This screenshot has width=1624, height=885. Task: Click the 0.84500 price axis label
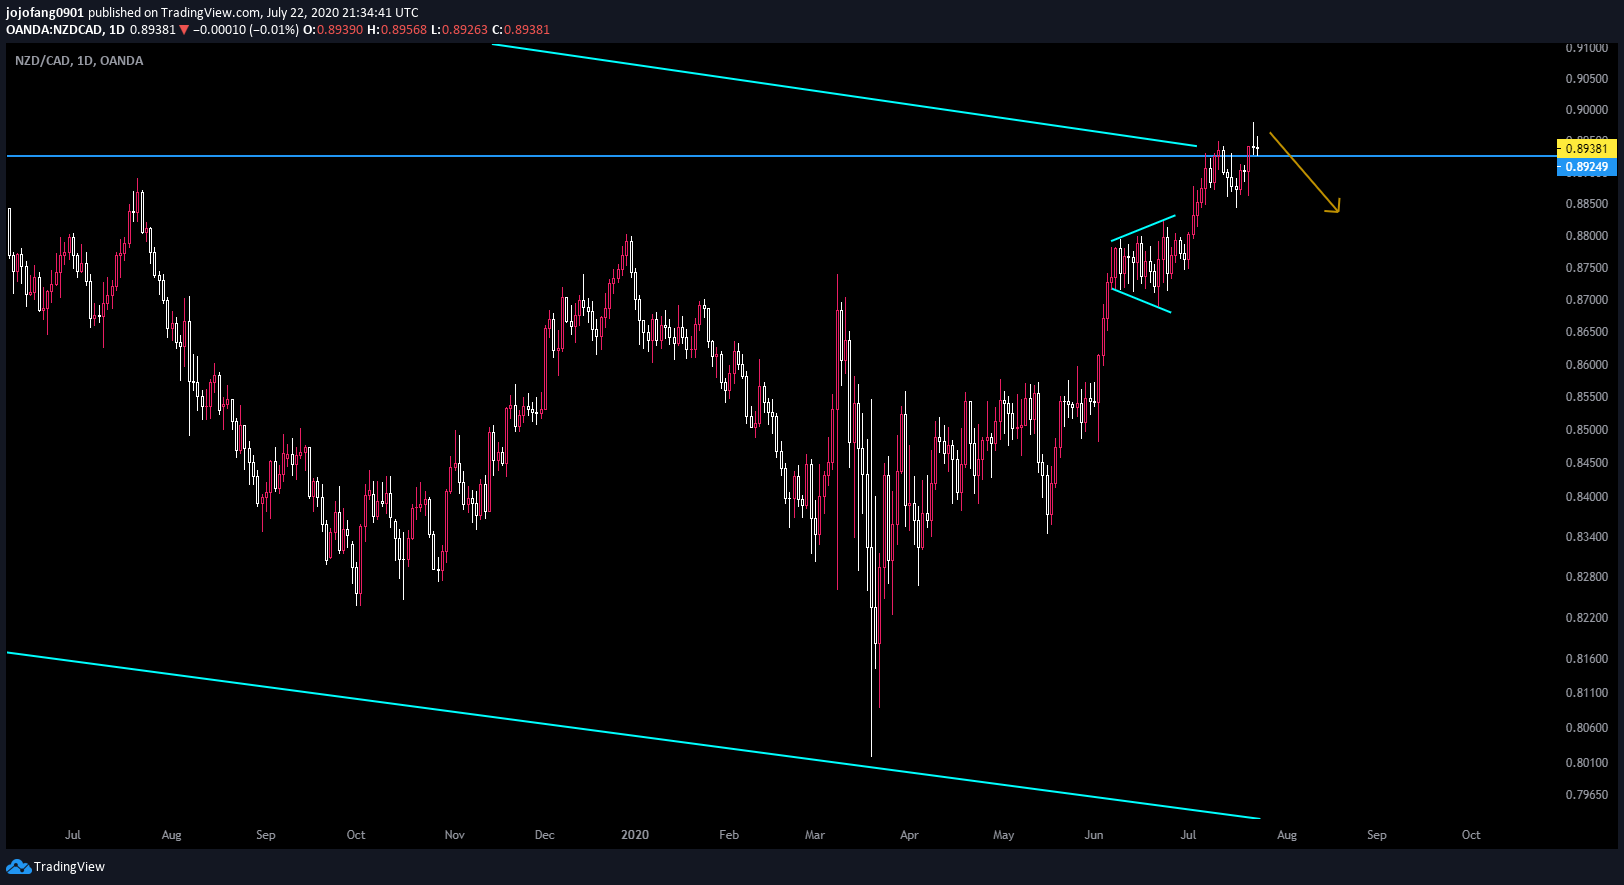pos(1587,463)
